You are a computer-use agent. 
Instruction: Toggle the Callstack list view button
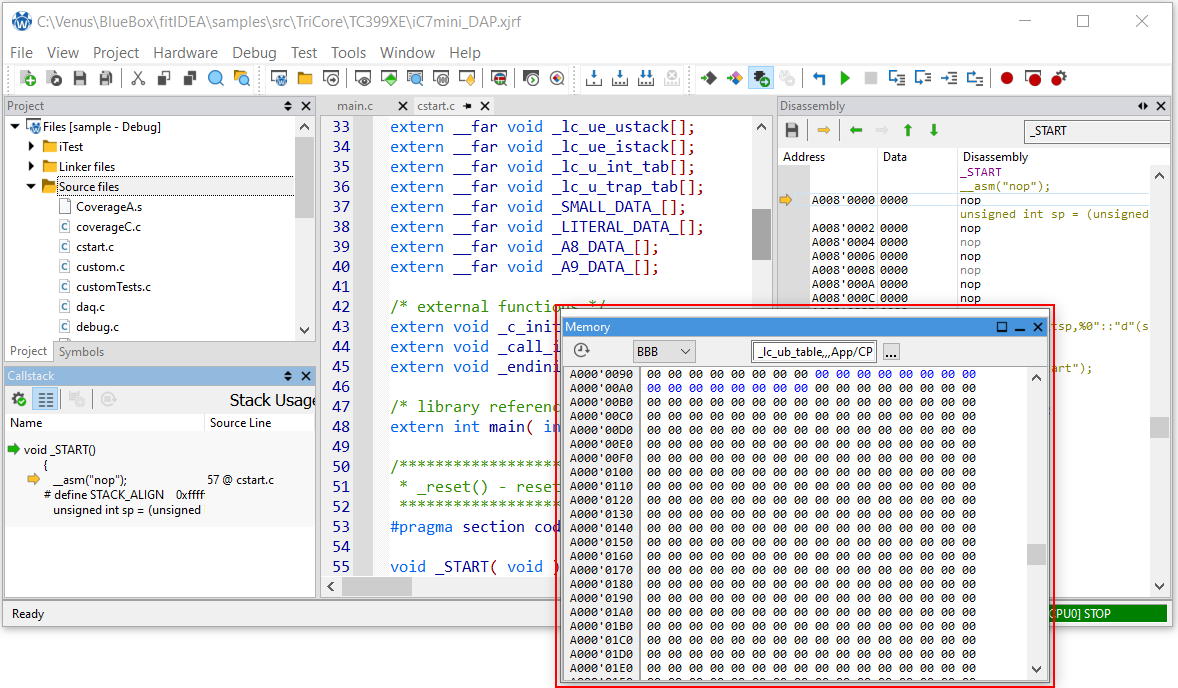[45, 399]
